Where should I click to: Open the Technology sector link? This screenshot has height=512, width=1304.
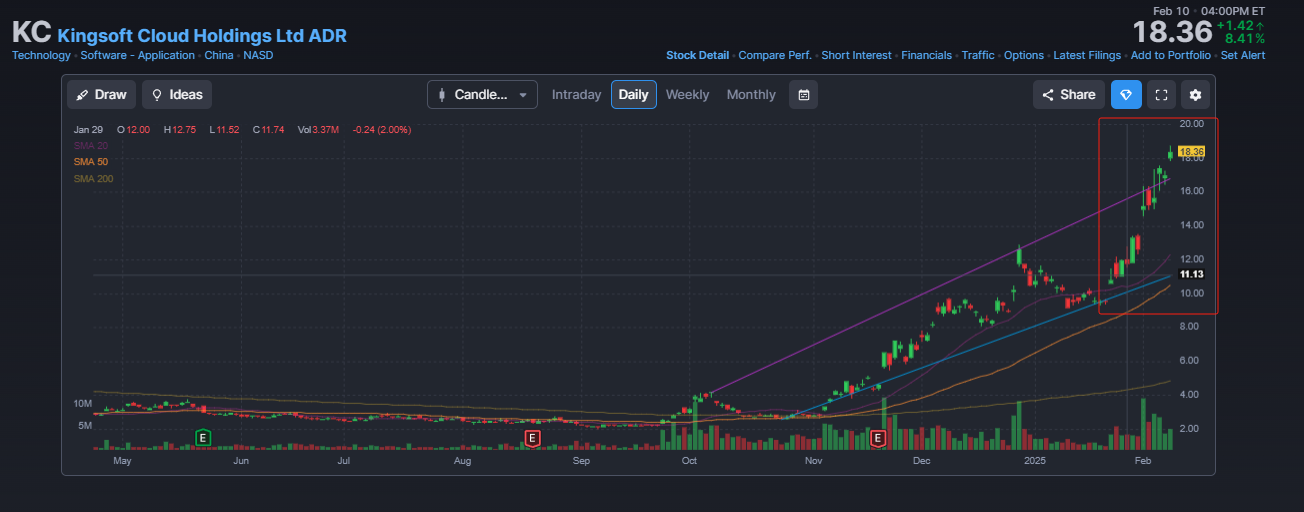coord(41,56)
